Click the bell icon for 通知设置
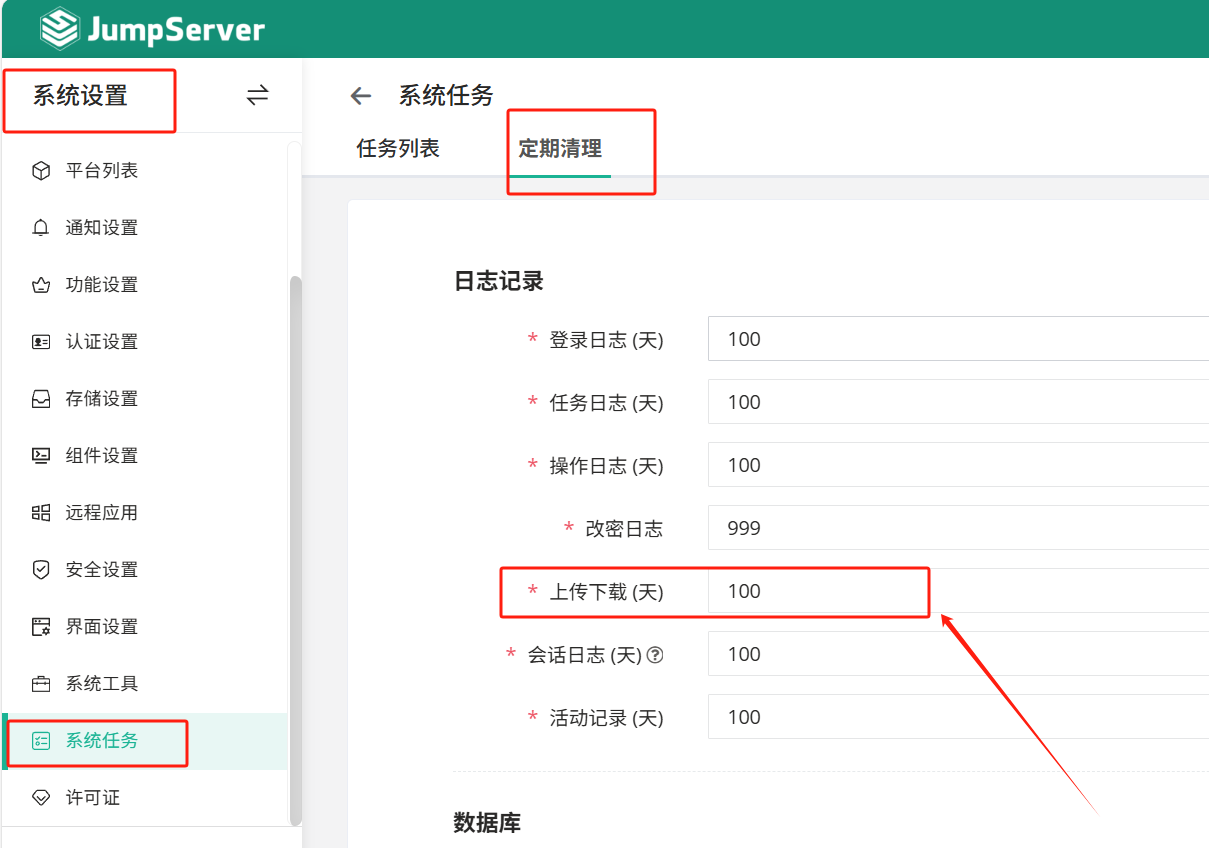The height and width of the screenshot is (848, 1209). [x=41, y=228]
